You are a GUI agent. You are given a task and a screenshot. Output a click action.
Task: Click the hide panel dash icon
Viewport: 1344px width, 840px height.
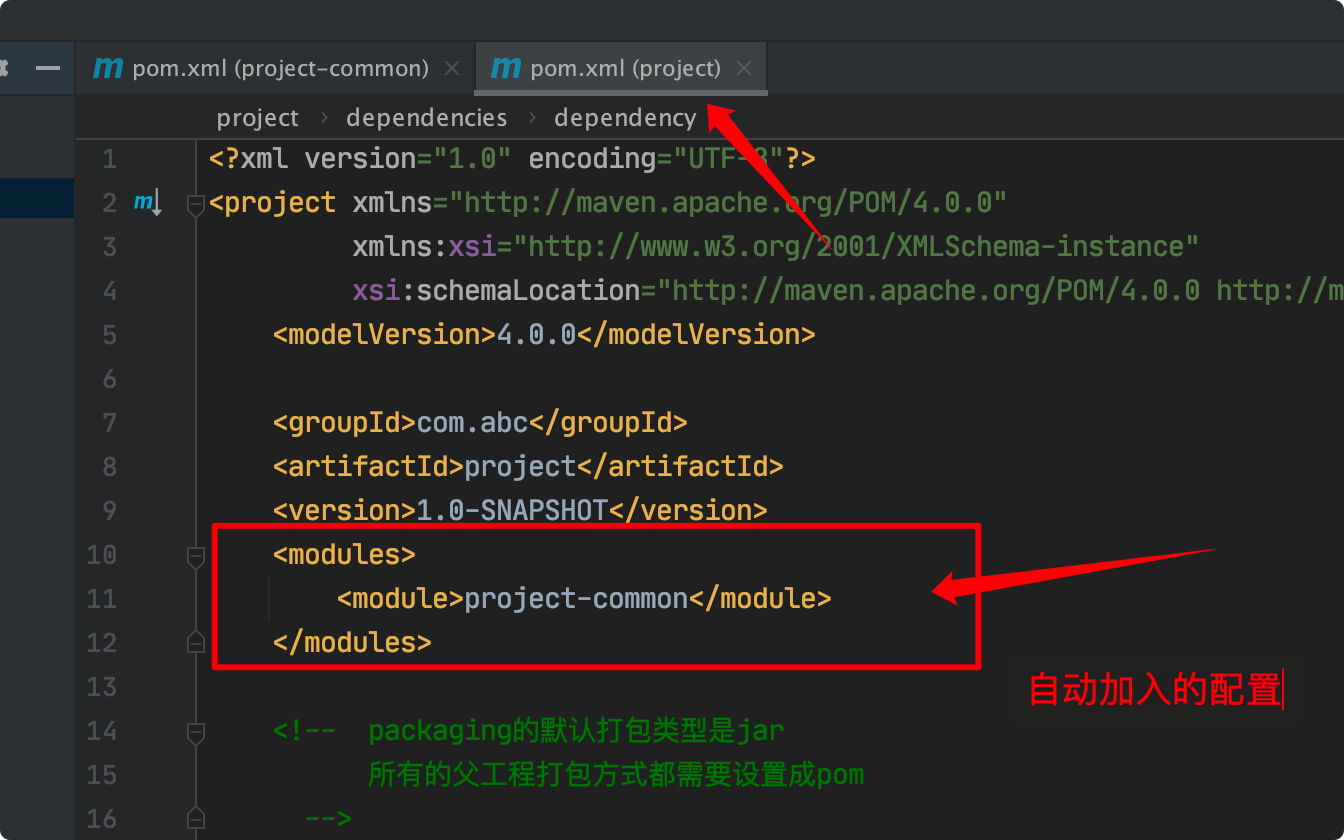(x=47, y=68)
